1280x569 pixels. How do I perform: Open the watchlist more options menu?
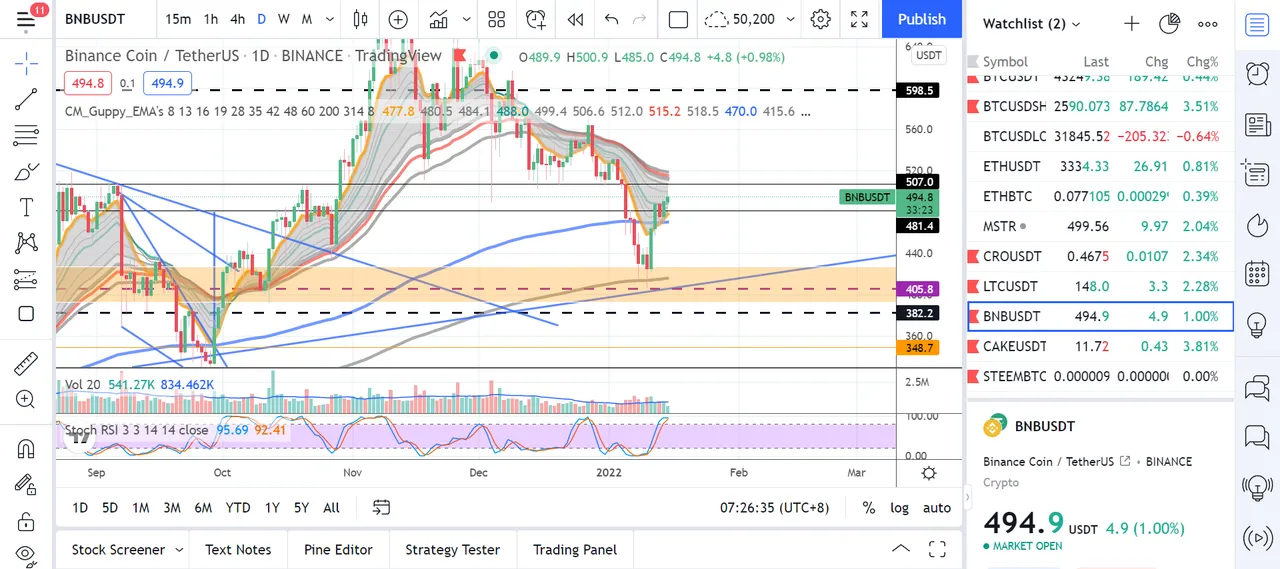point(1208,24)
